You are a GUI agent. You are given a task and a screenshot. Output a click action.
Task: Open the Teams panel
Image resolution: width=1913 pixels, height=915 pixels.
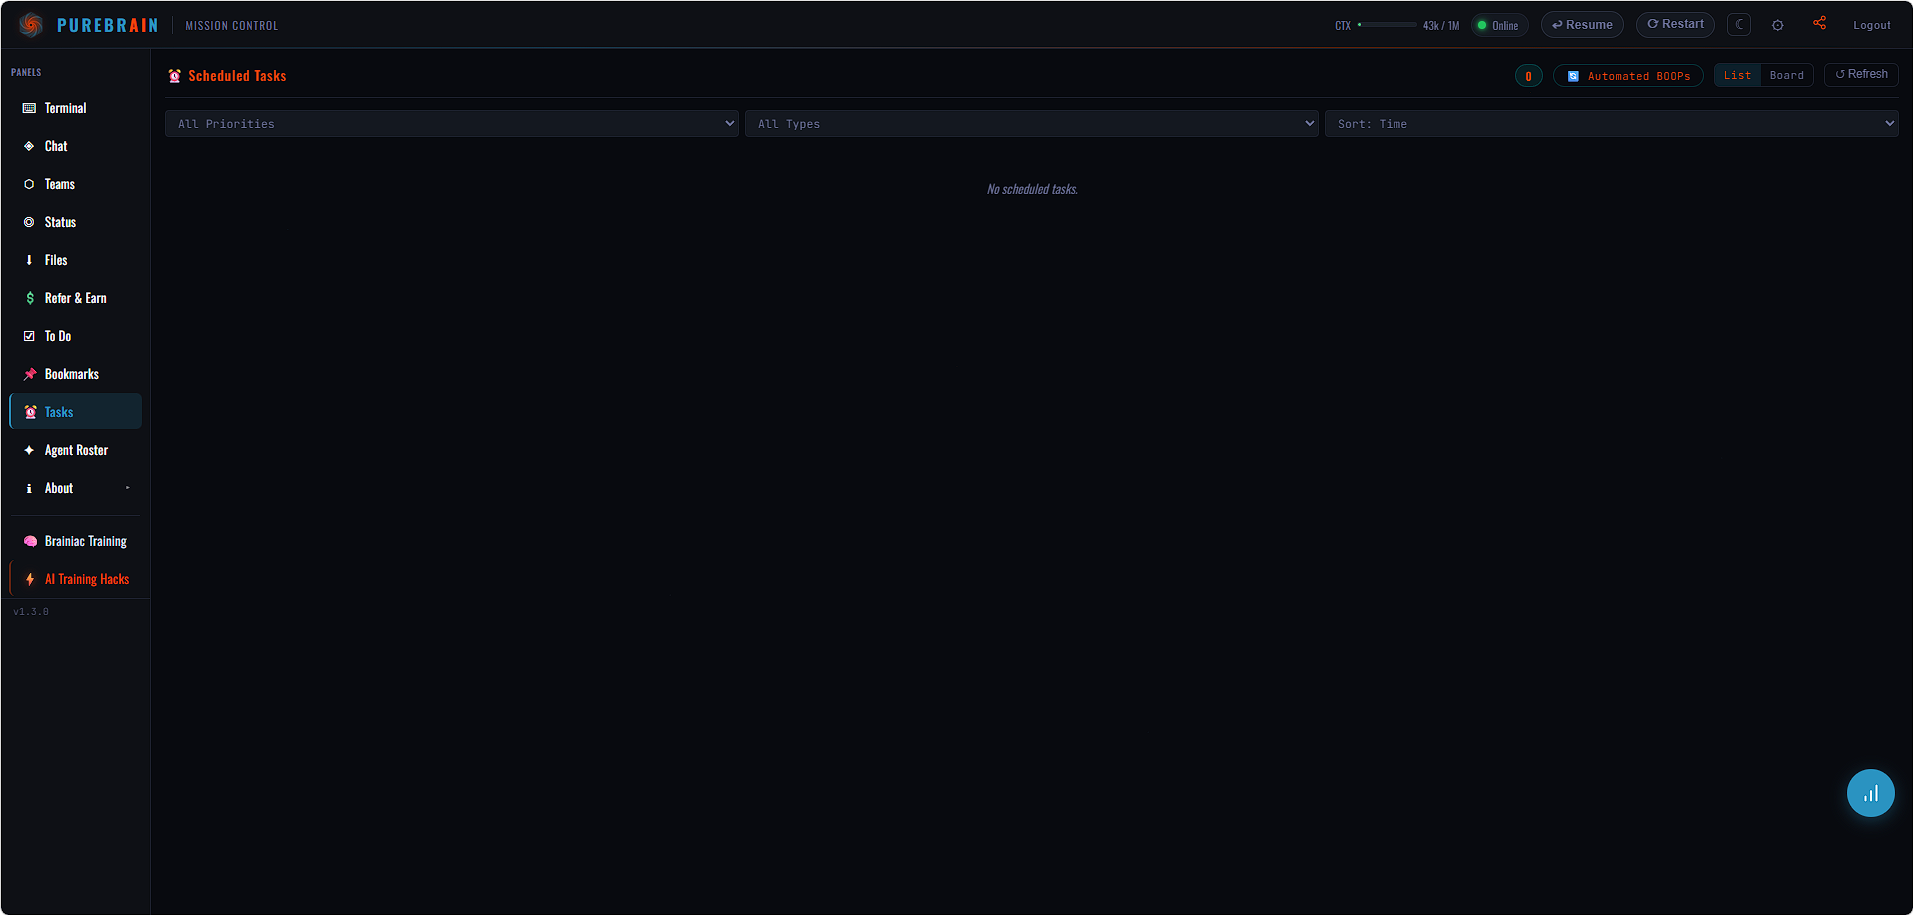pos(76,184)
